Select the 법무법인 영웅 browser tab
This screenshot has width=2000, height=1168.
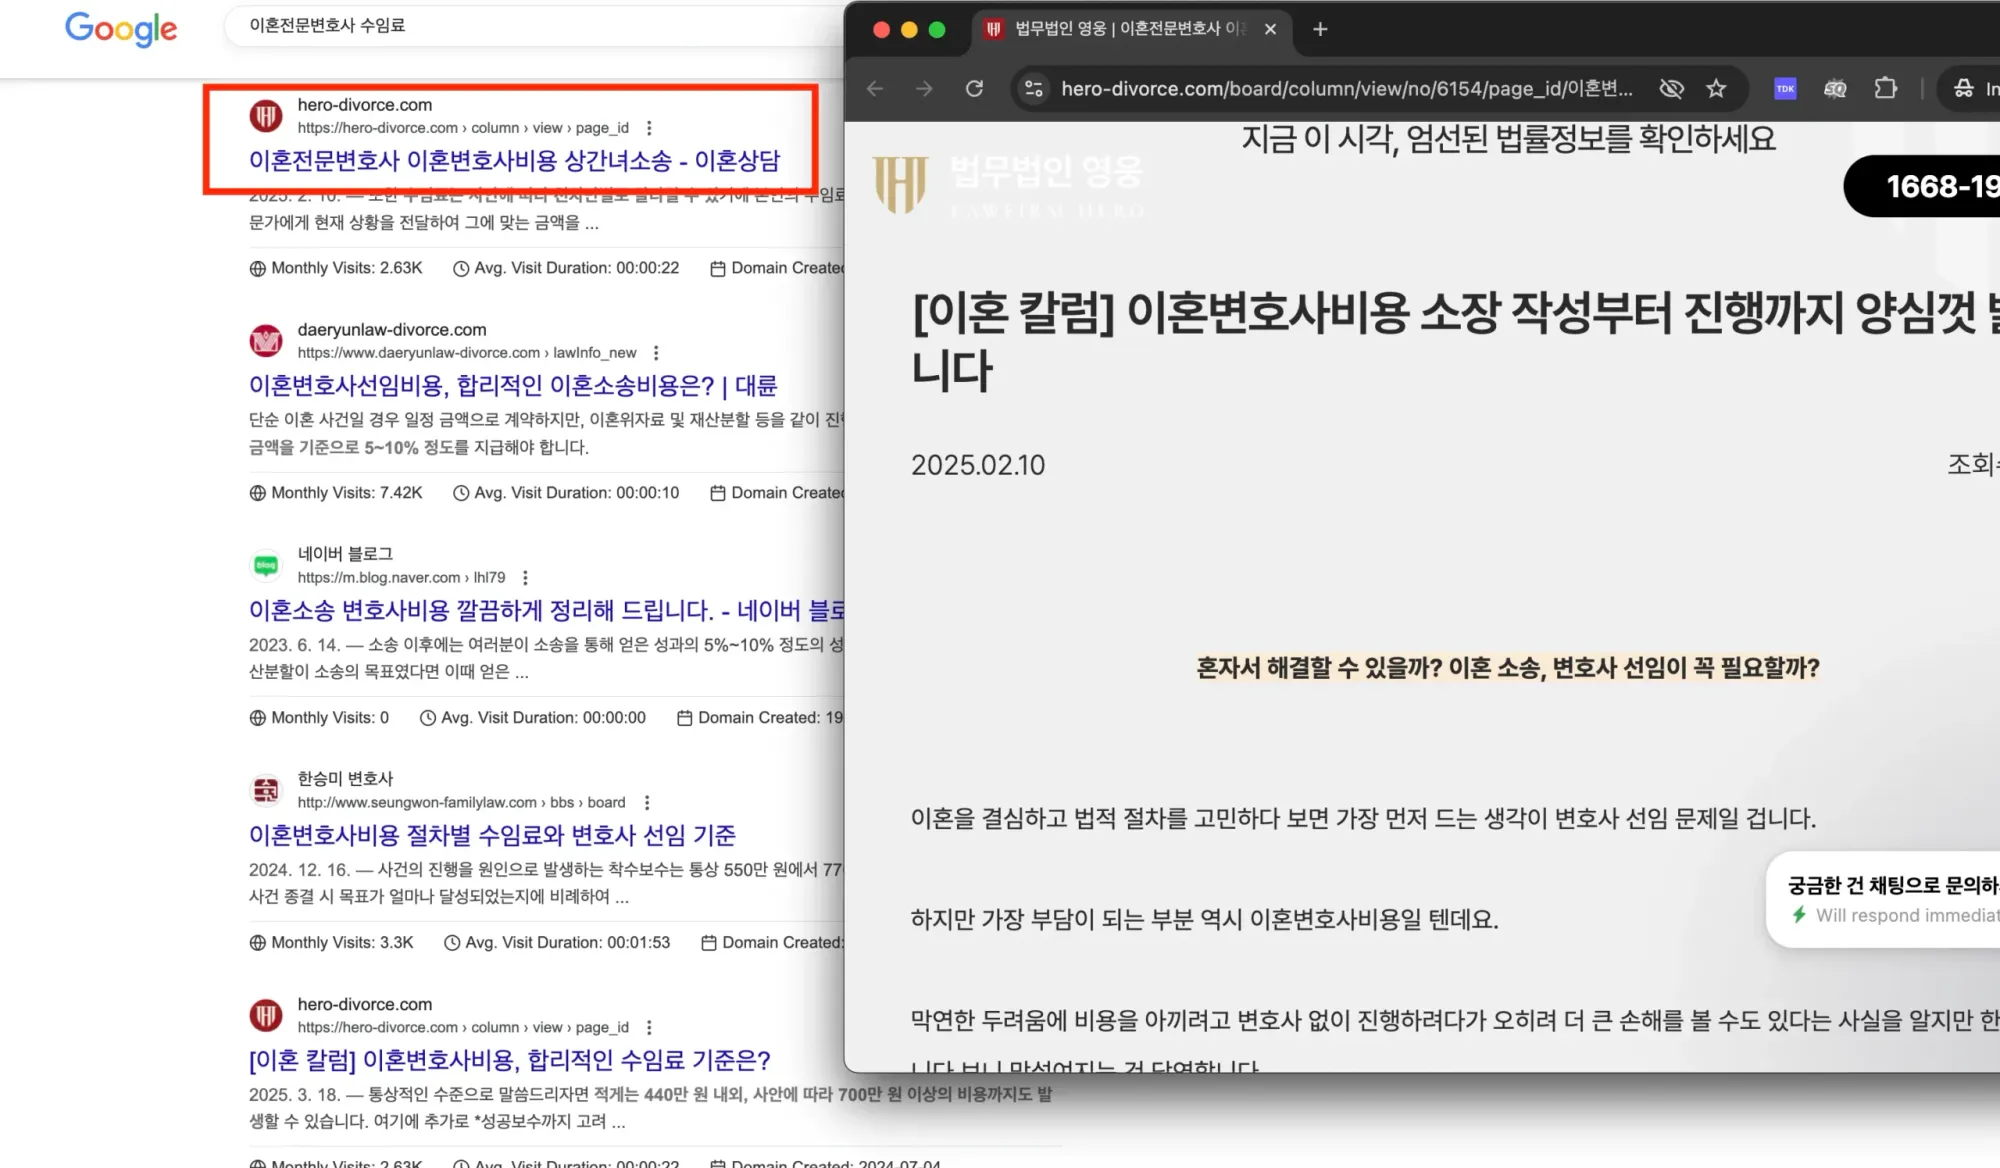(x=1120, y=29)
